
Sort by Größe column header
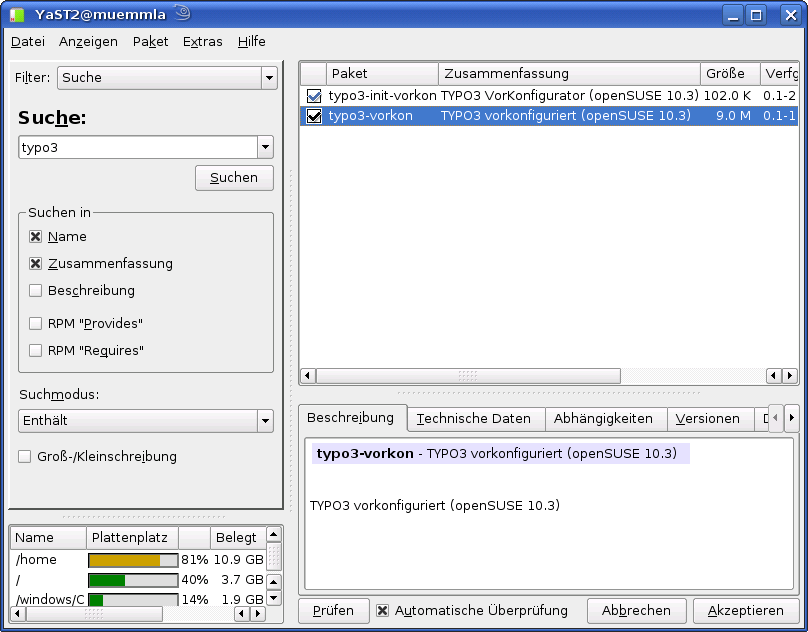coord(730,74)
